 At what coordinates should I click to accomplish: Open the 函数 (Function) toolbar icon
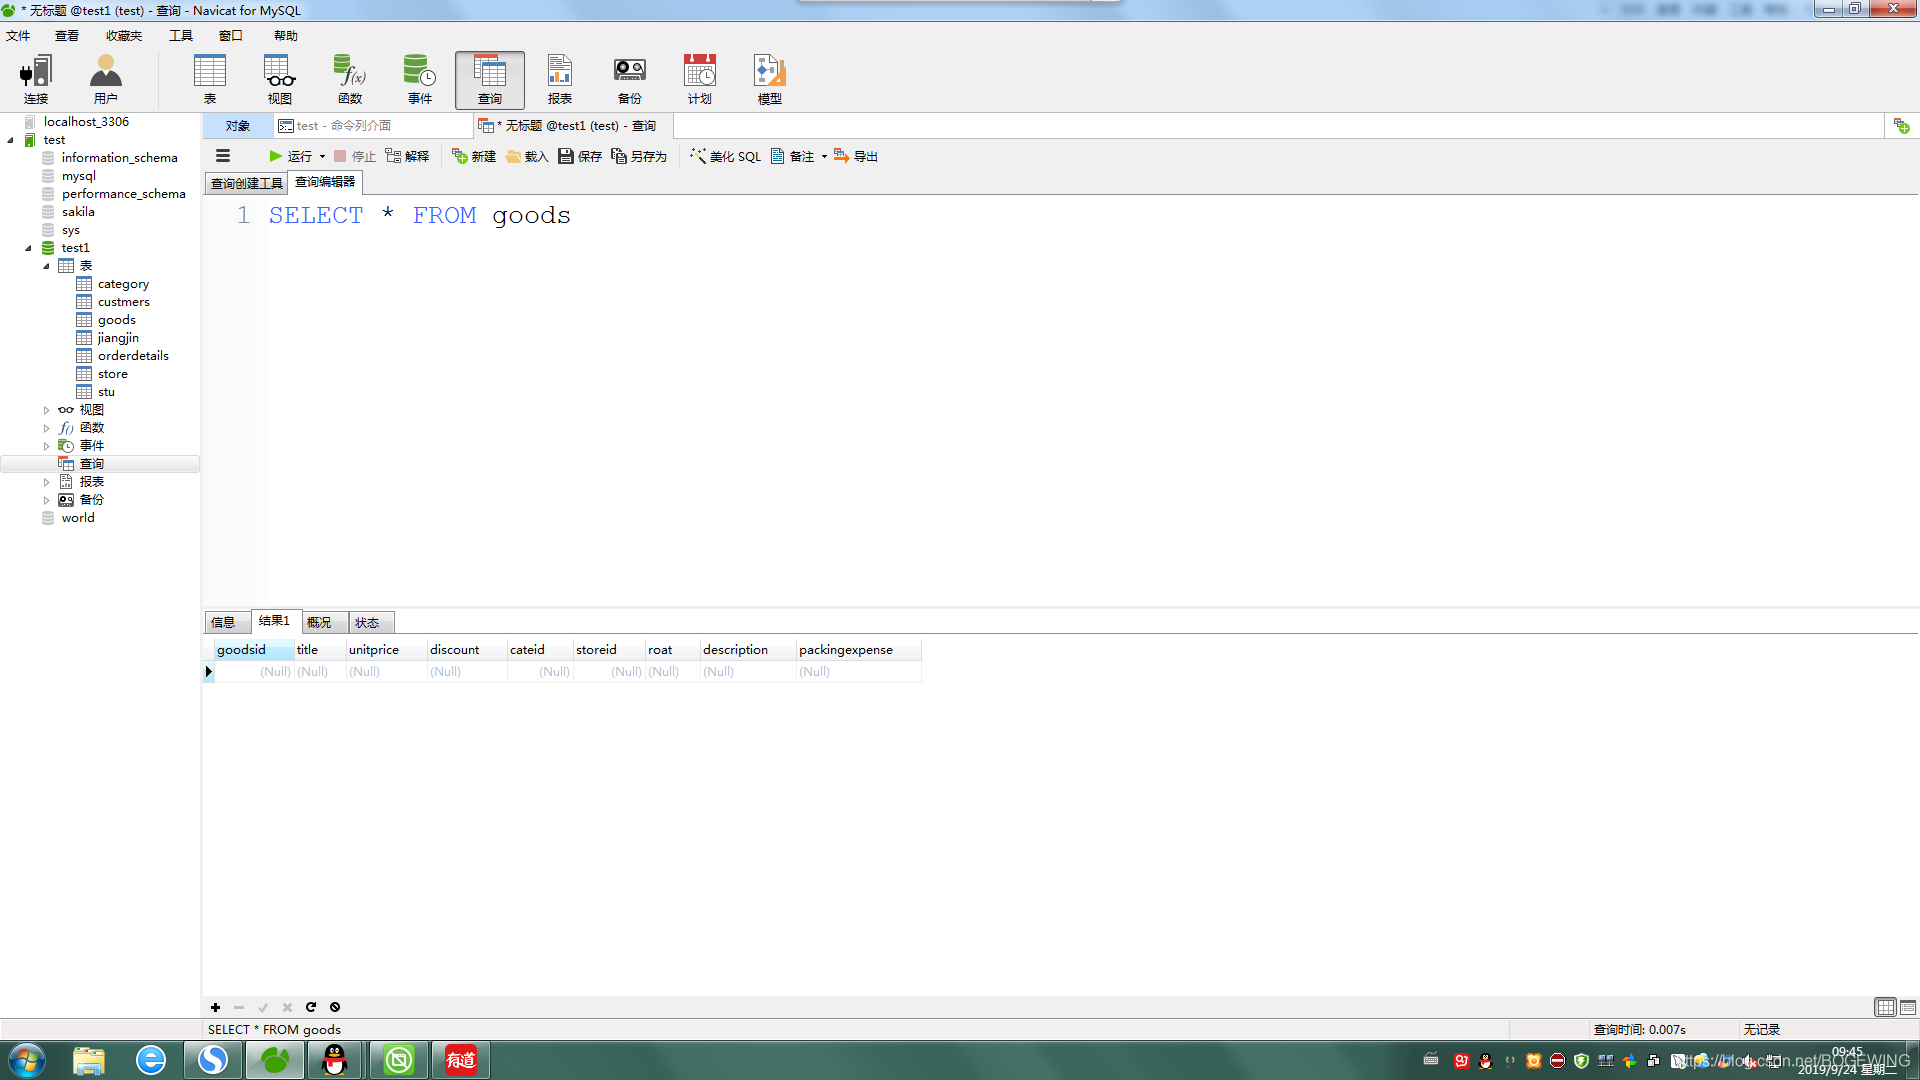(350, 80)
